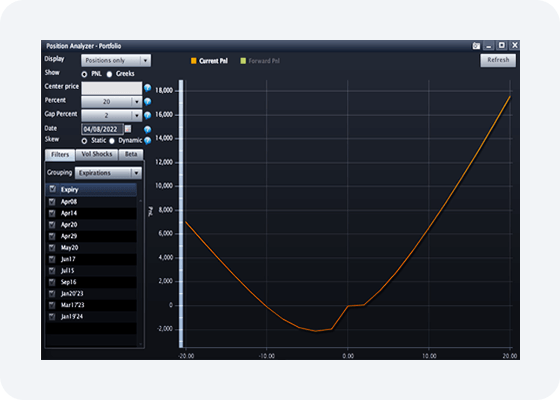Click the Jan19'24 expiry row label
This screenshot has height=400, width=560.
(72, 316)
